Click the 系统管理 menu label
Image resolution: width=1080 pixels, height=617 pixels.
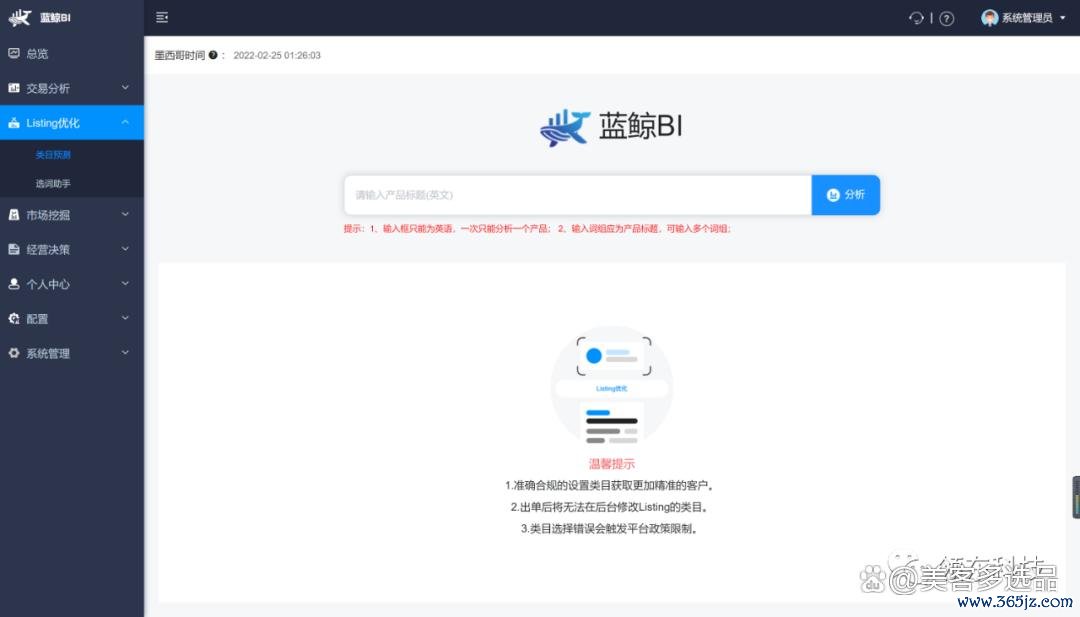tap(48, 353)
